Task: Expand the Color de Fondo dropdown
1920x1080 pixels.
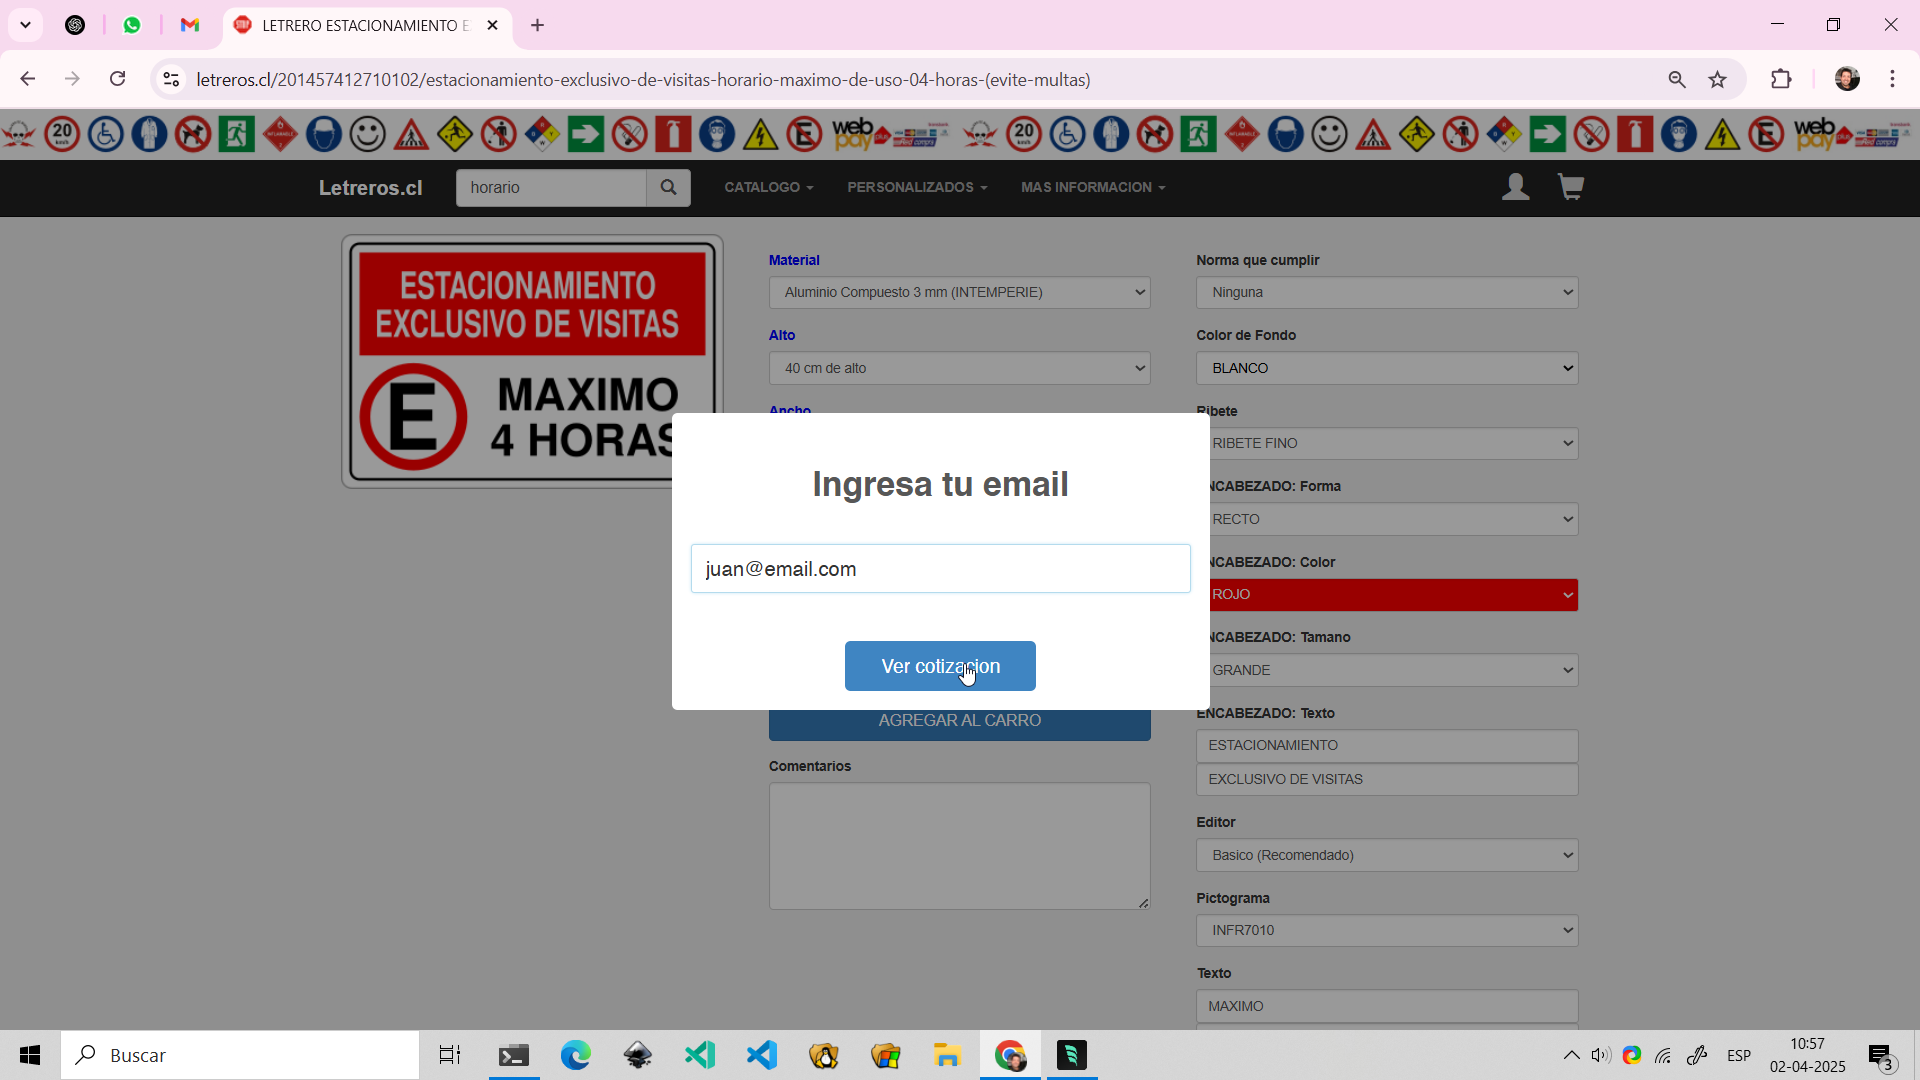Action: [x=1387, y=368]
